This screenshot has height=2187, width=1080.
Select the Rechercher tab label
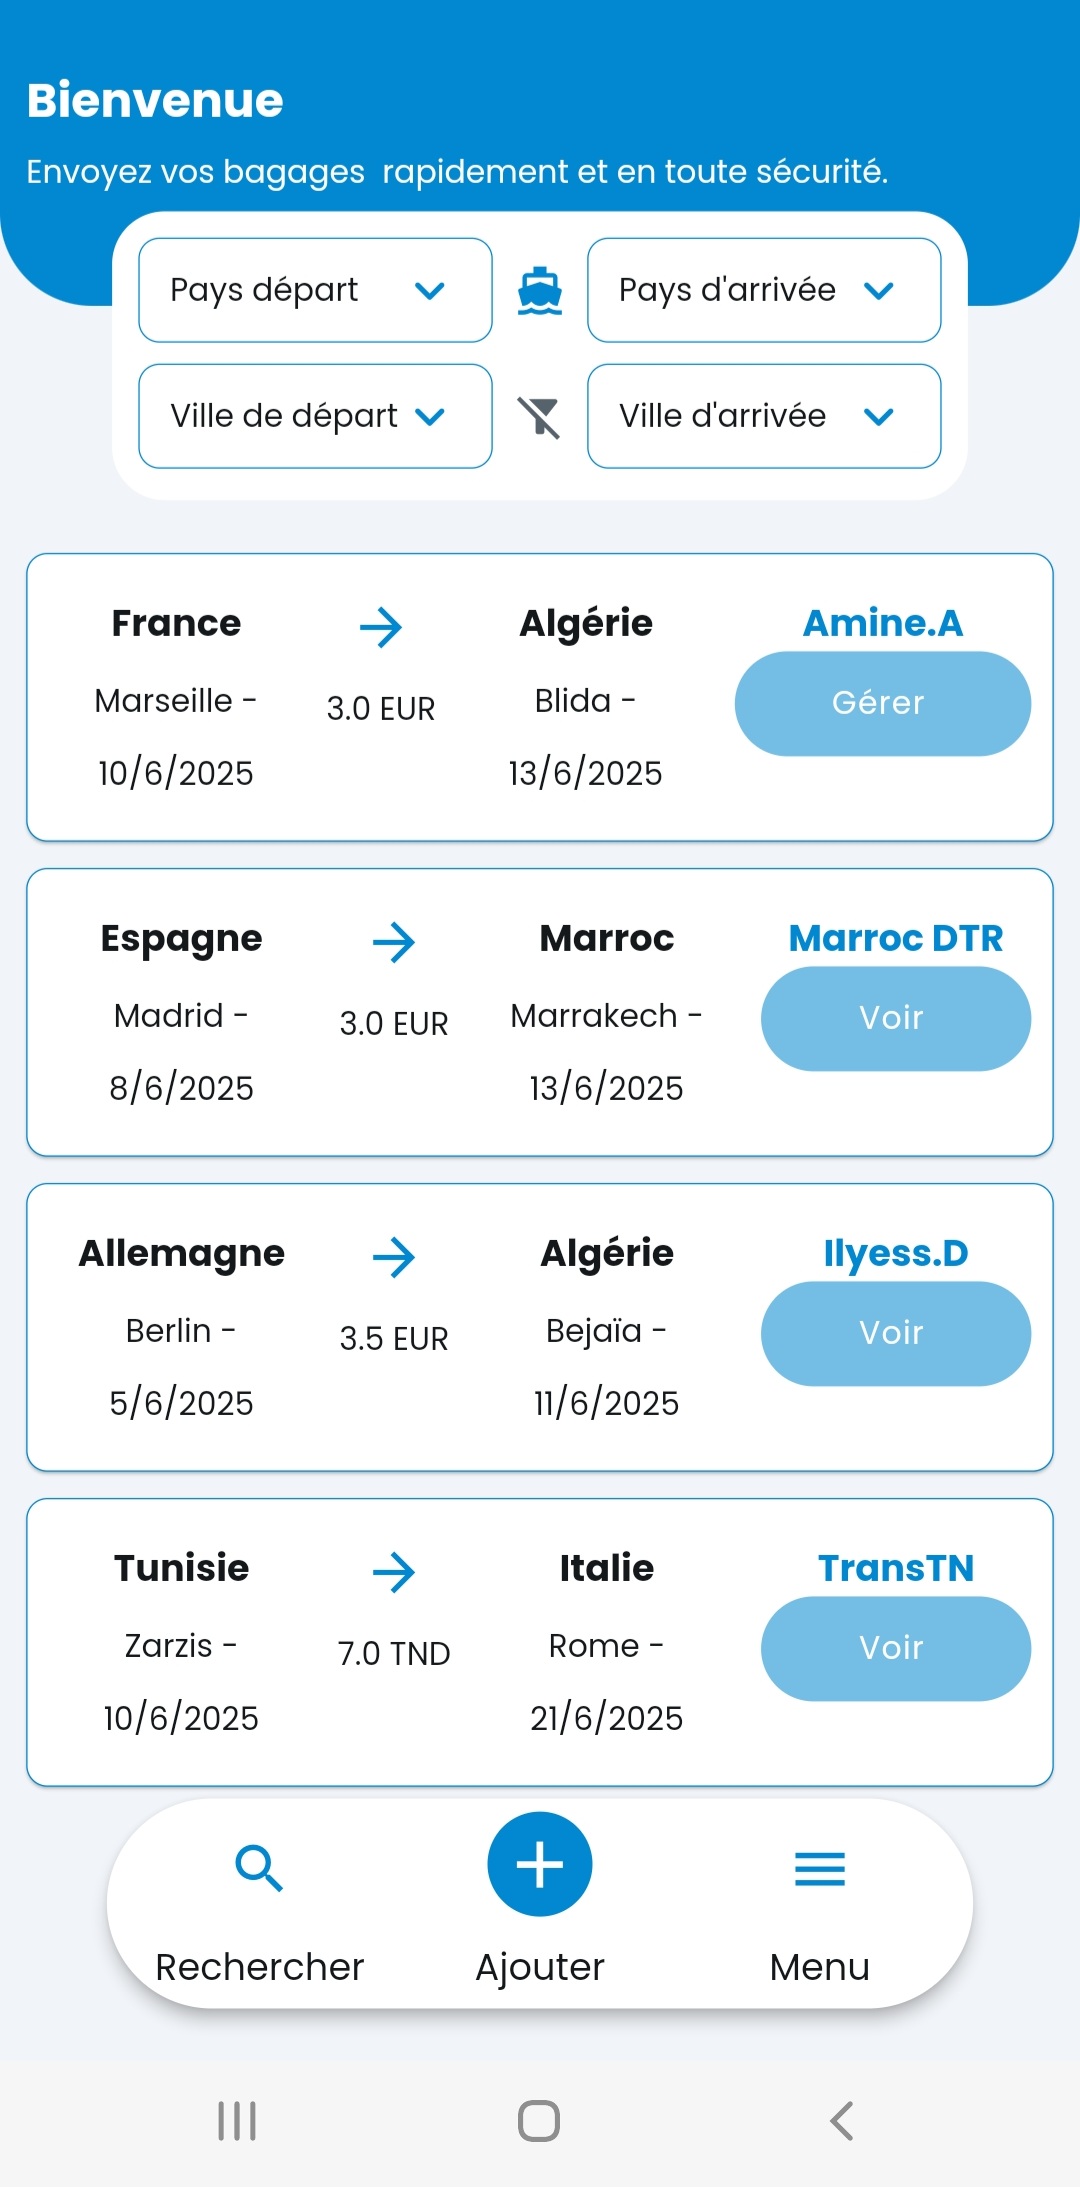(260, 1966)
